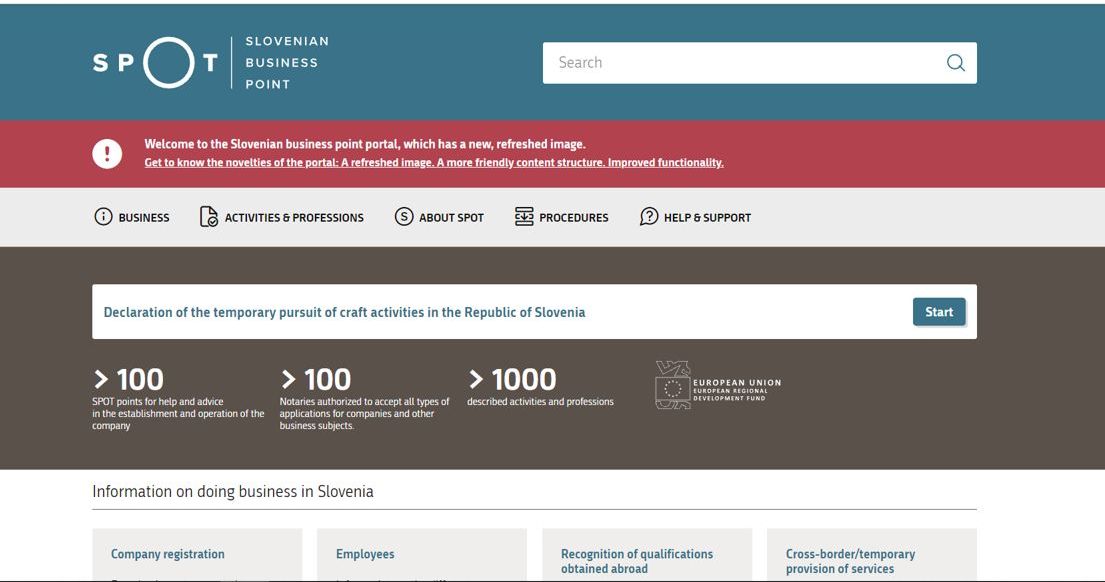The image size is (1105, 582).
Task: Open the Activities & Professions menu
Action: coord(294,218)
